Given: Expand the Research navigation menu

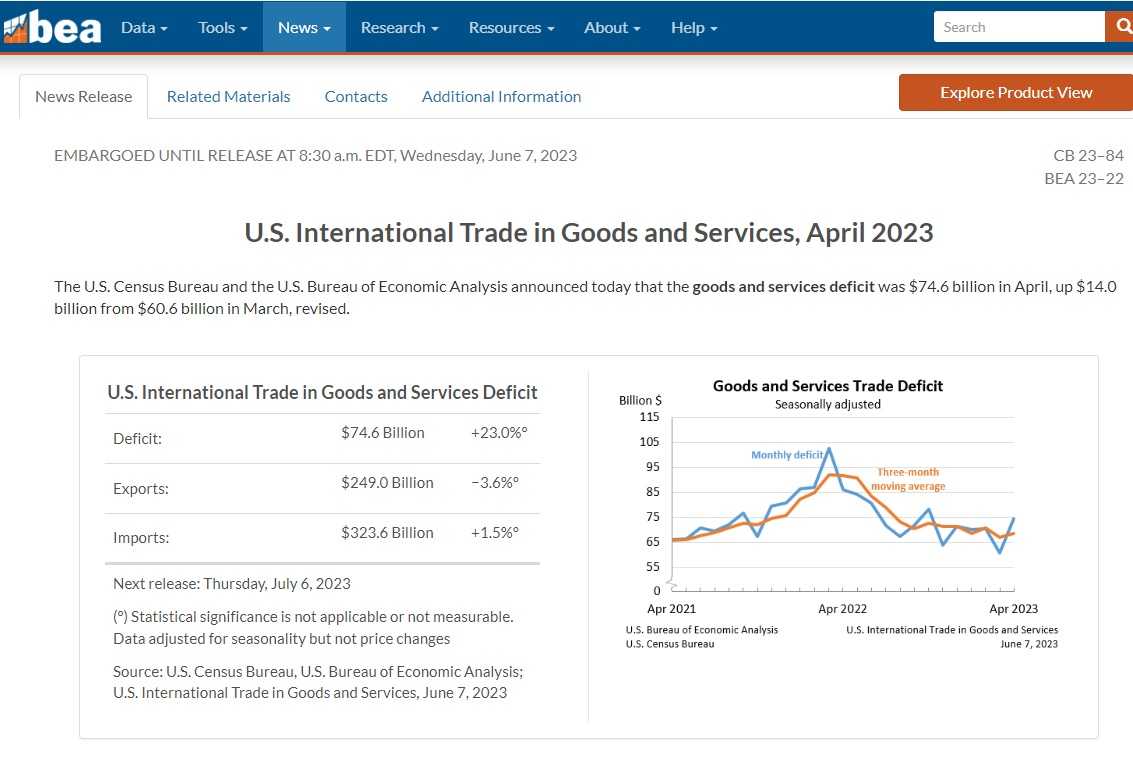Looking at the screenshot, I should click(399, 27).
